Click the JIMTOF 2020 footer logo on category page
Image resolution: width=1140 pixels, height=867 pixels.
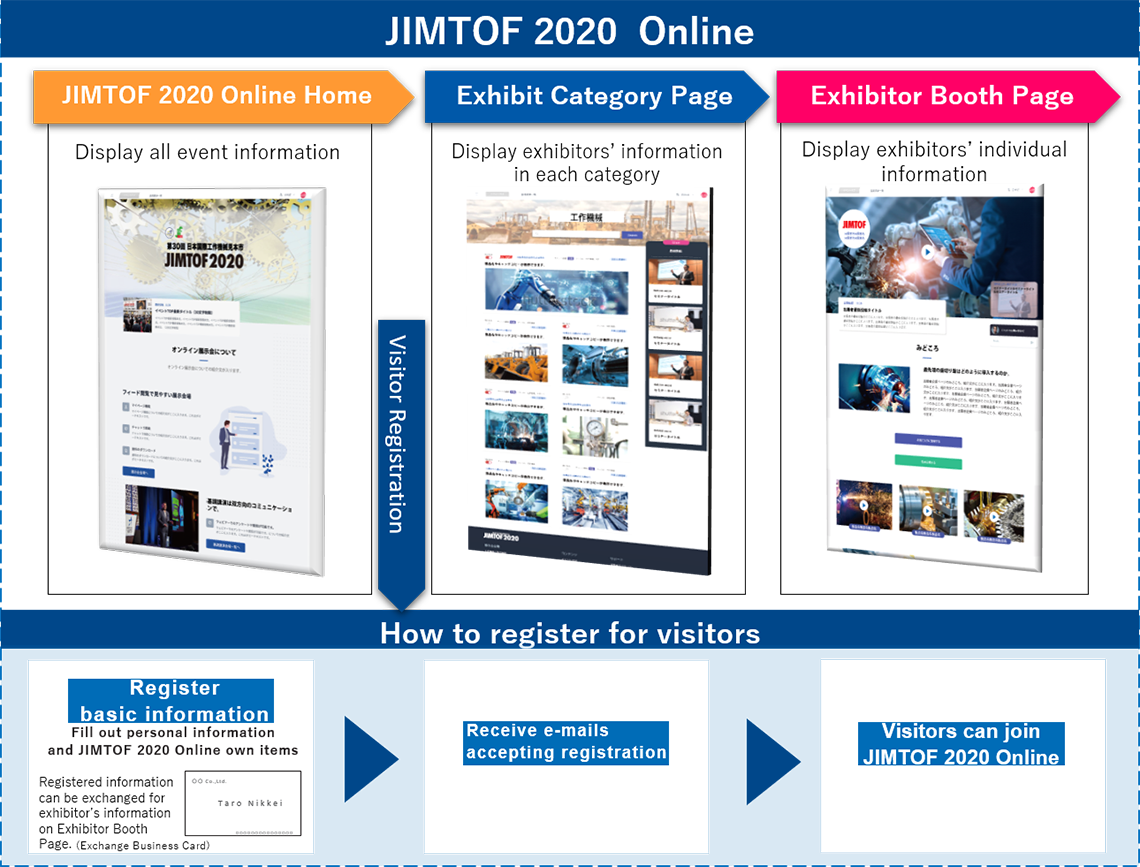[501, 536]
